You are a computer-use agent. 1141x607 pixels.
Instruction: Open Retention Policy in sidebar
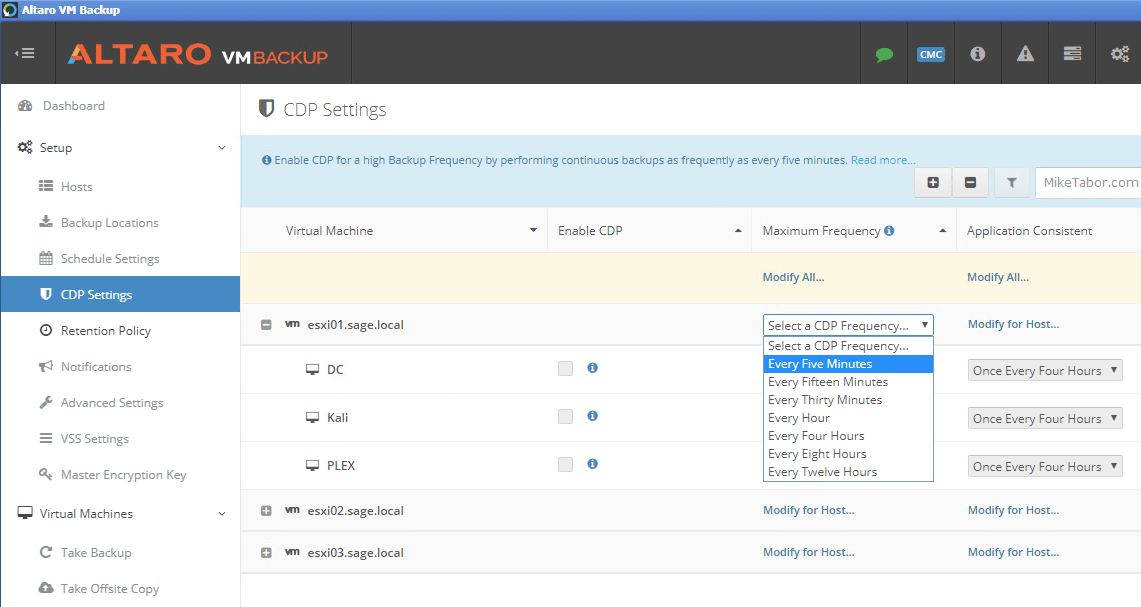click(106, 330)
